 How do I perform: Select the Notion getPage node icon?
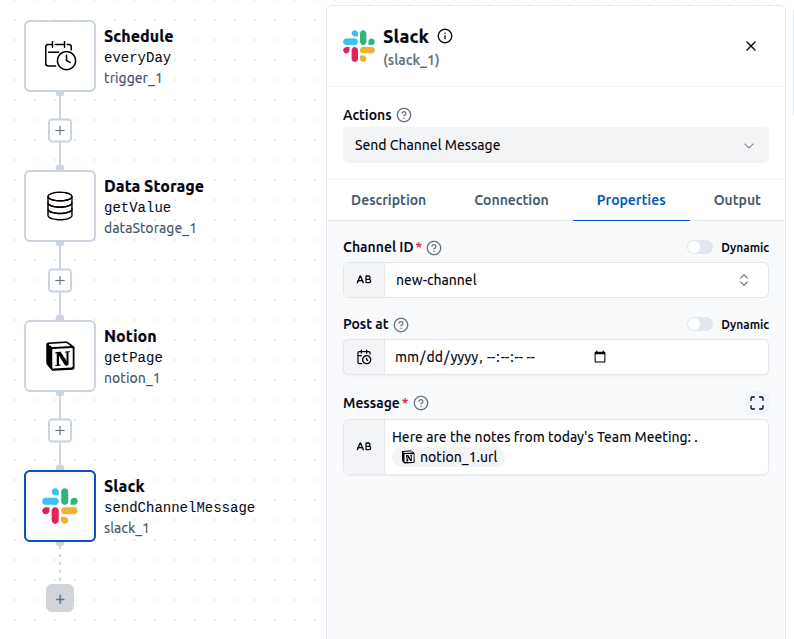click(60, 356)
